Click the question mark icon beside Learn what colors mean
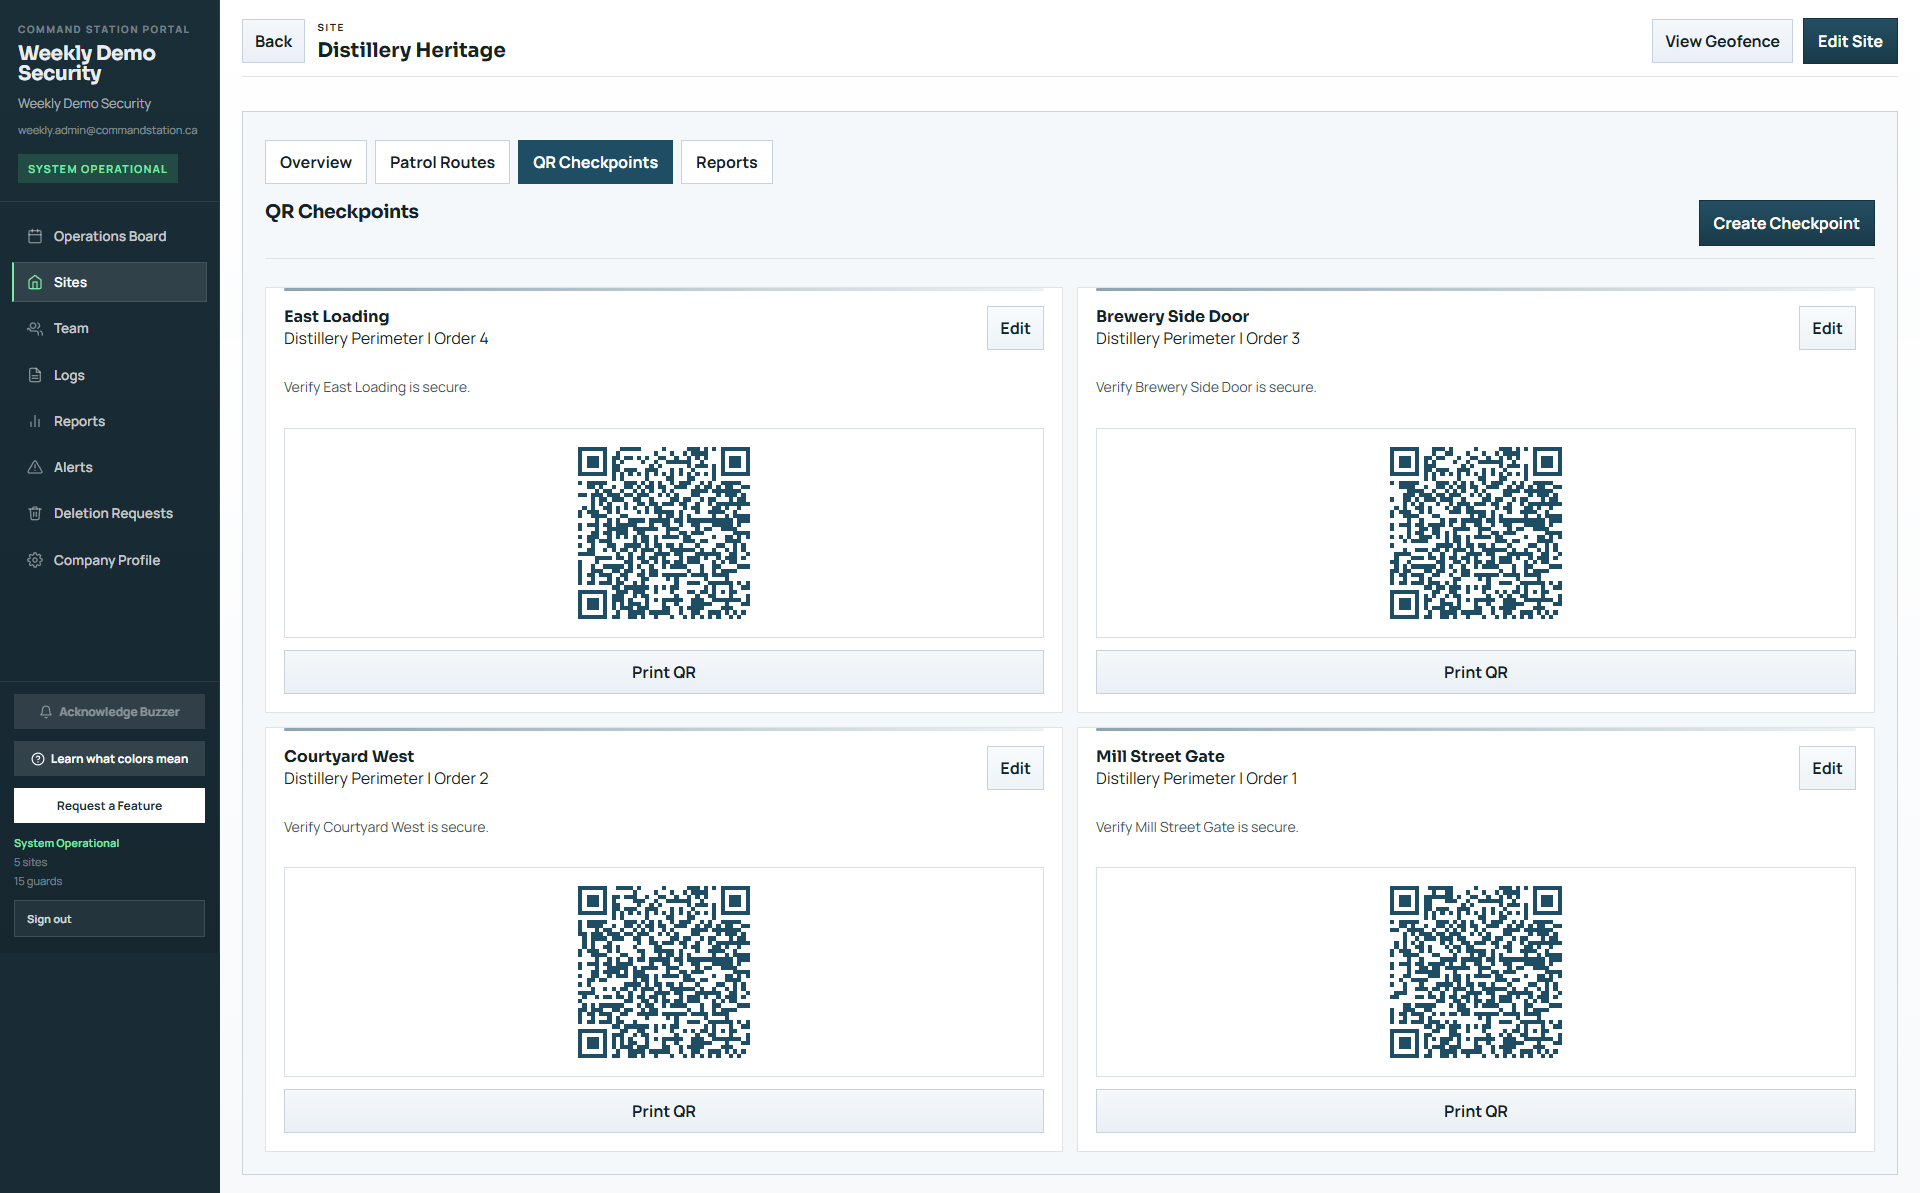The width and height of the screenshot is (1920, 1193). 38,759
